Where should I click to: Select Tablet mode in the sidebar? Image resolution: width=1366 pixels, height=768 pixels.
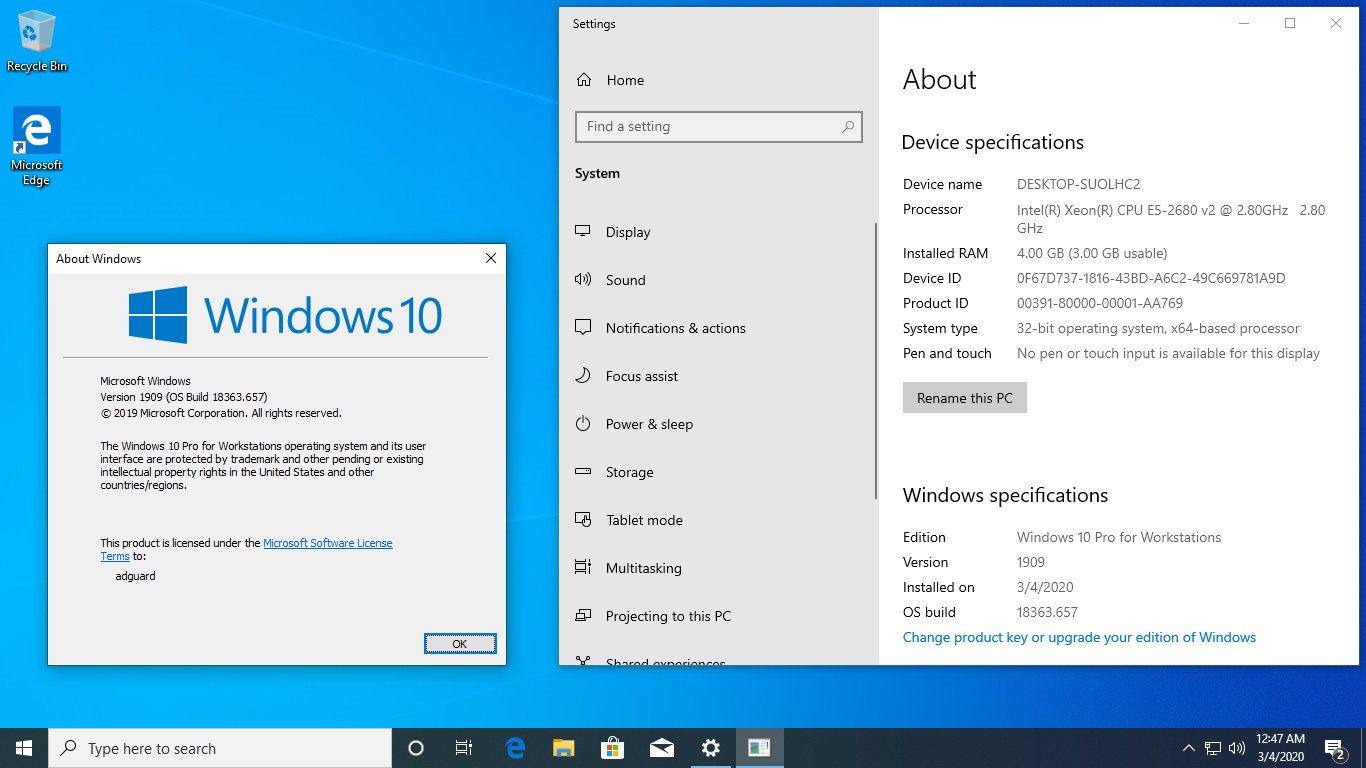pos(645,520)
